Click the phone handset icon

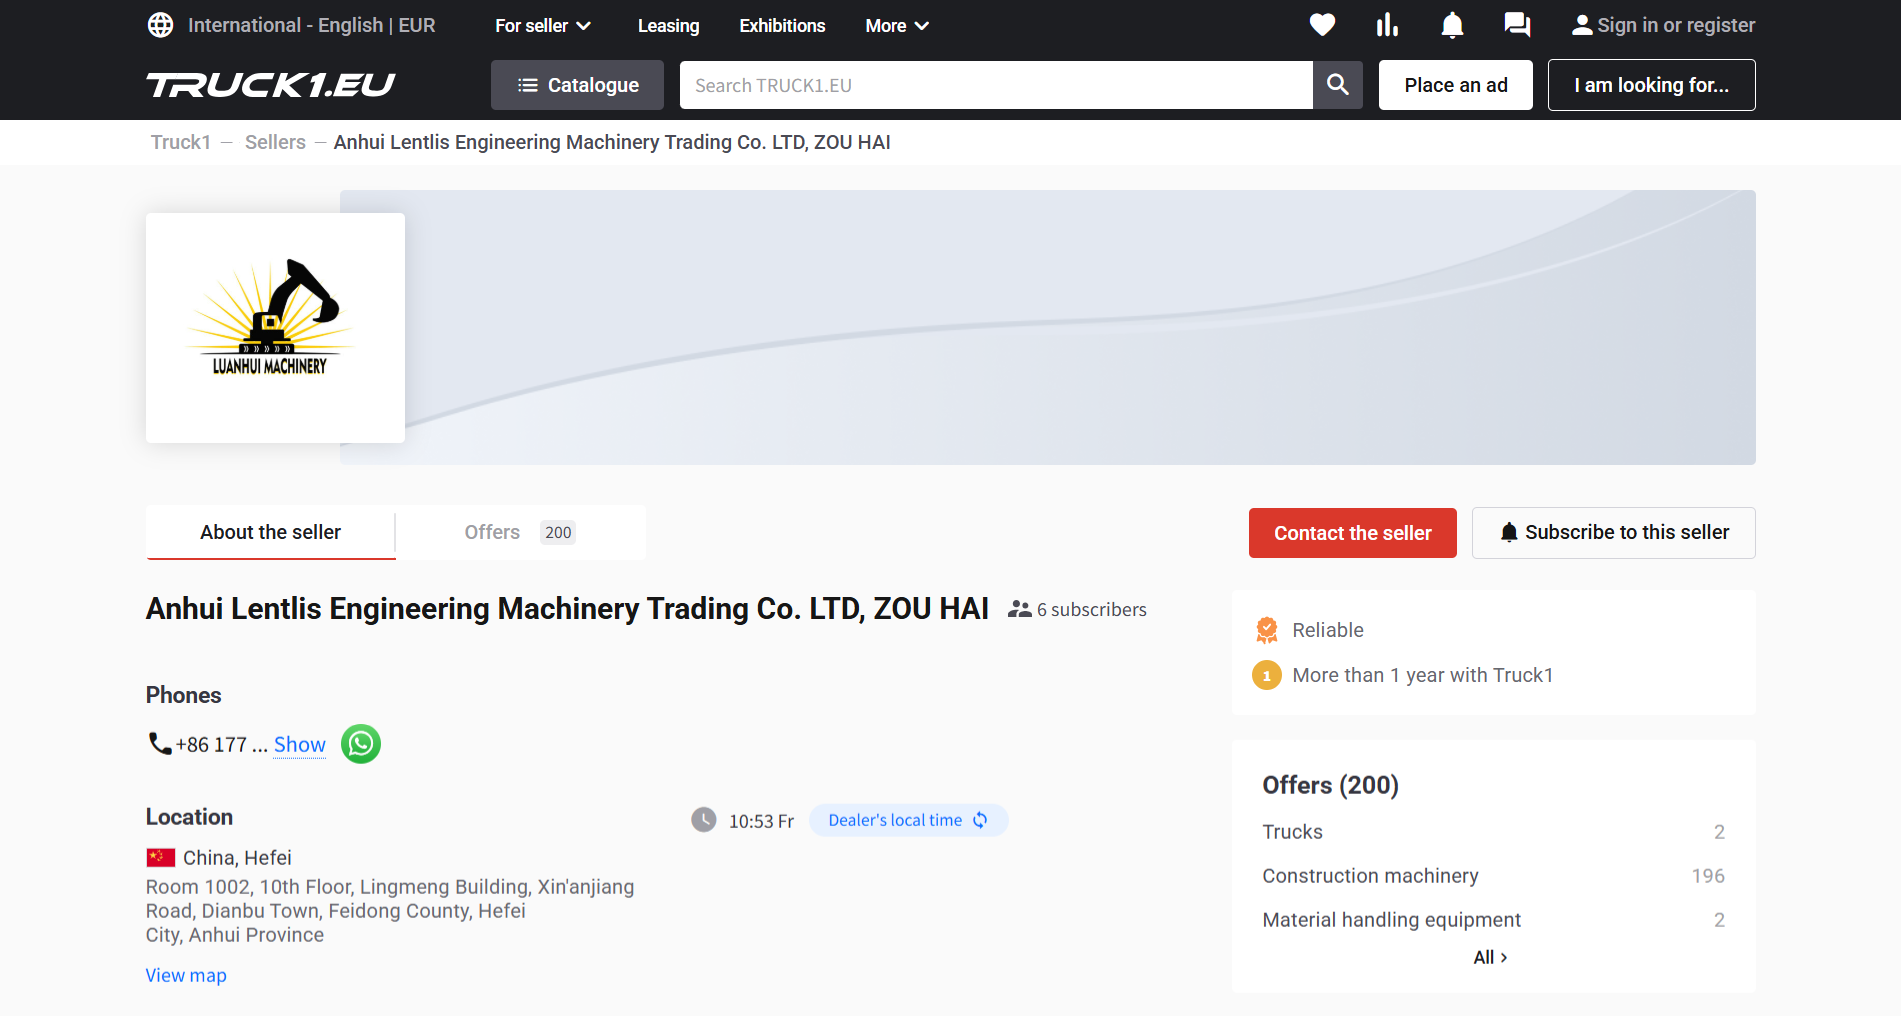160,744
